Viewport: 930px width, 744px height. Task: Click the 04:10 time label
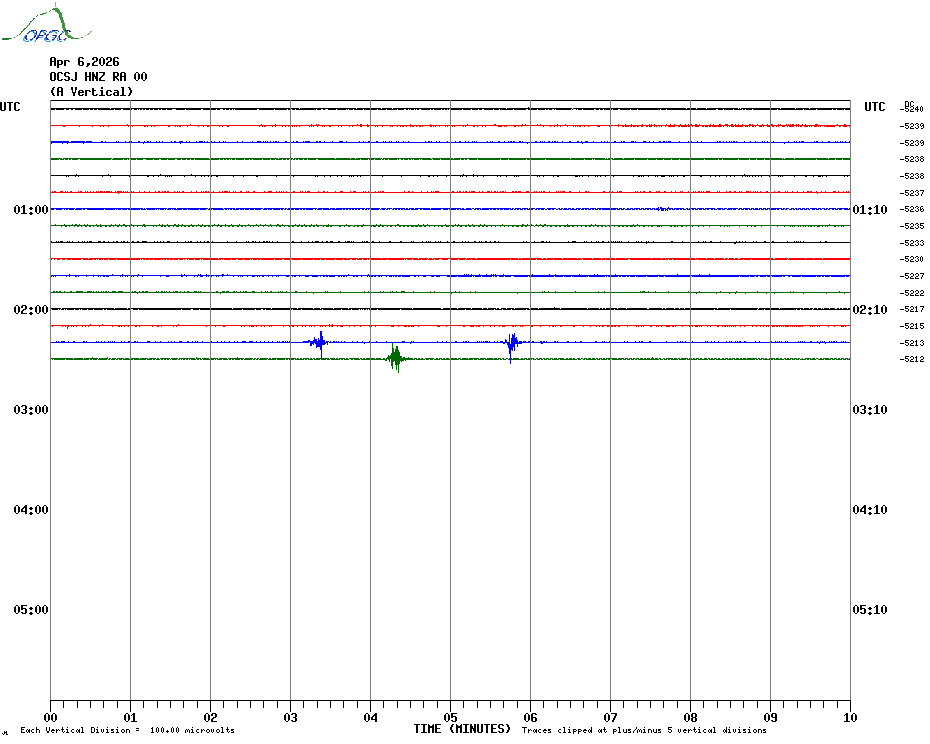click(870, 510)
